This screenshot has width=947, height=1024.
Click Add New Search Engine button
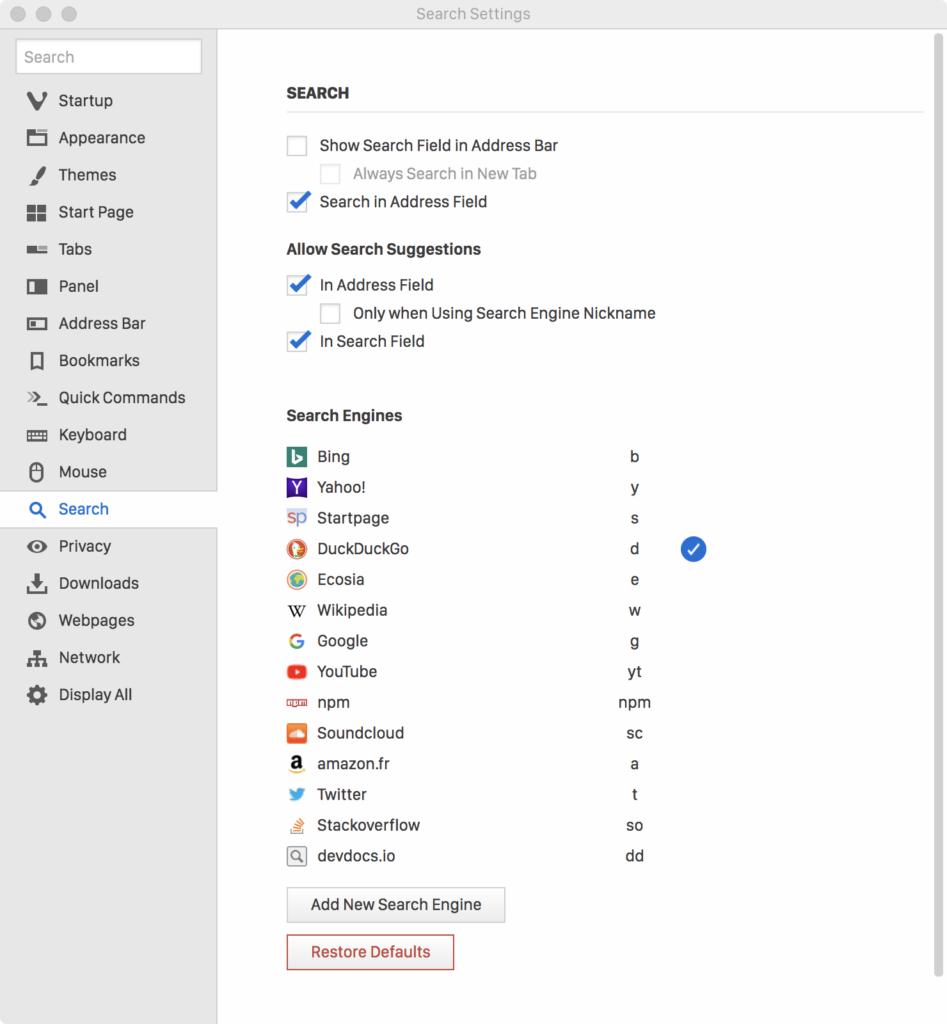click(396, 904)
